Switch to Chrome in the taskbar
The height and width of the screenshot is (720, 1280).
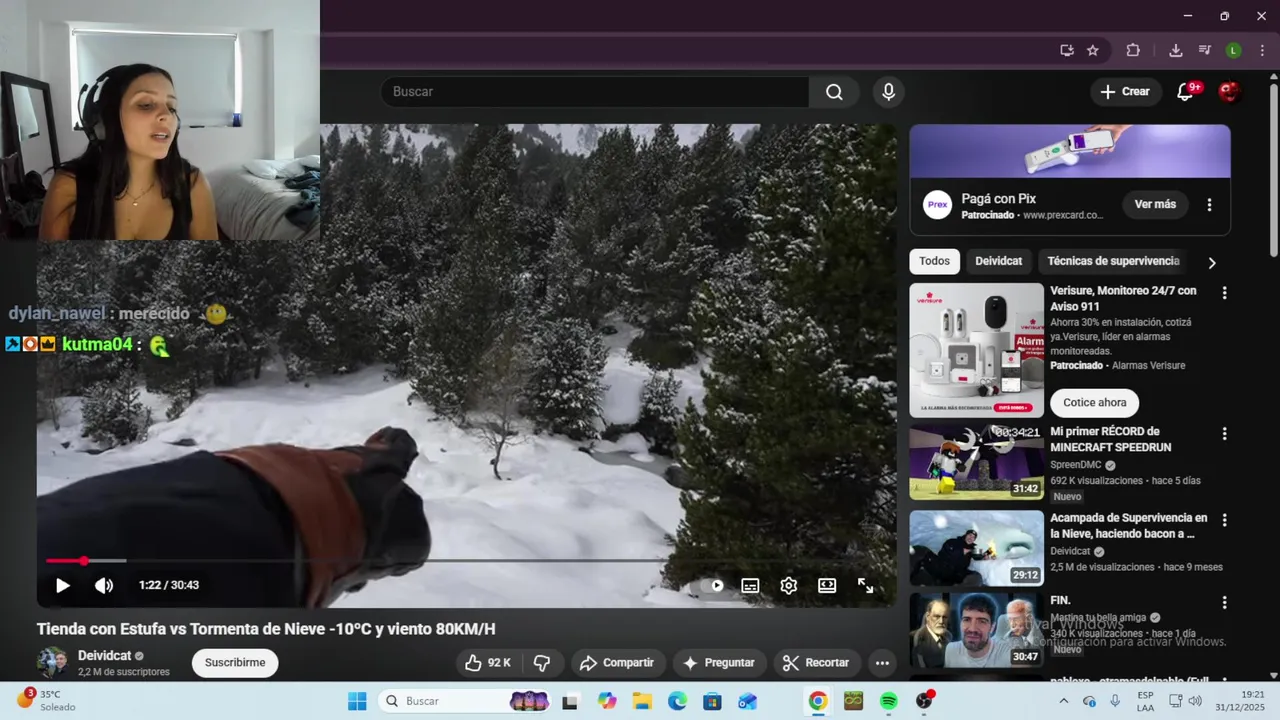(x=818, y=701)
